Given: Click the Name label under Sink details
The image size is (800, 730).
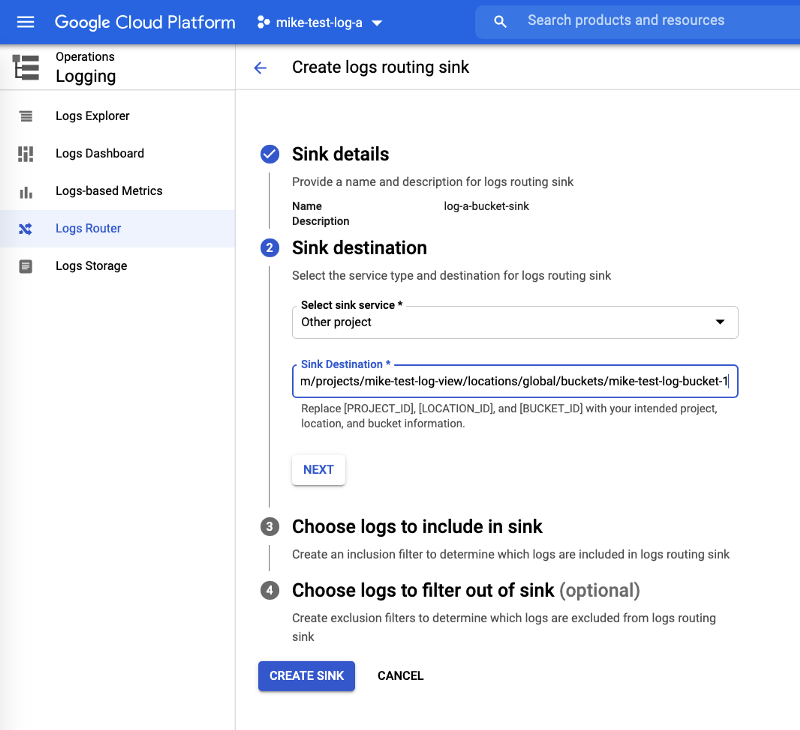Looking at the screenshot, I should (307, 206).
